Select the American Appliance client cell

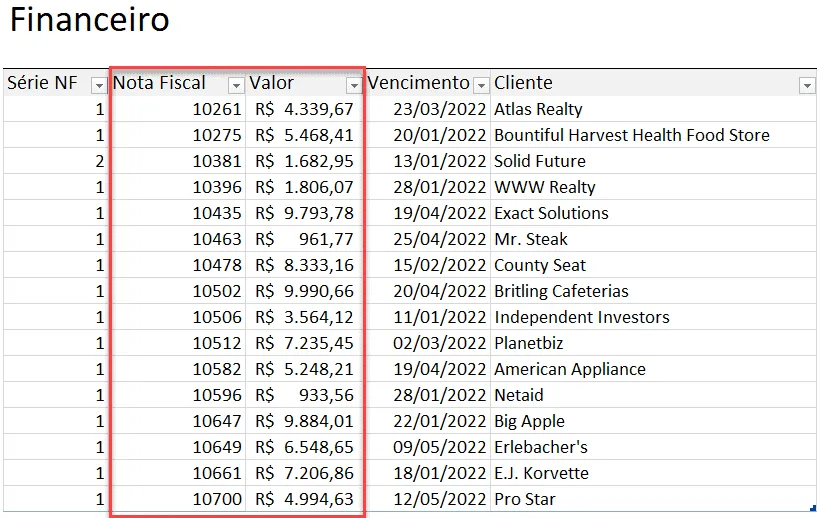pos(653,369)
